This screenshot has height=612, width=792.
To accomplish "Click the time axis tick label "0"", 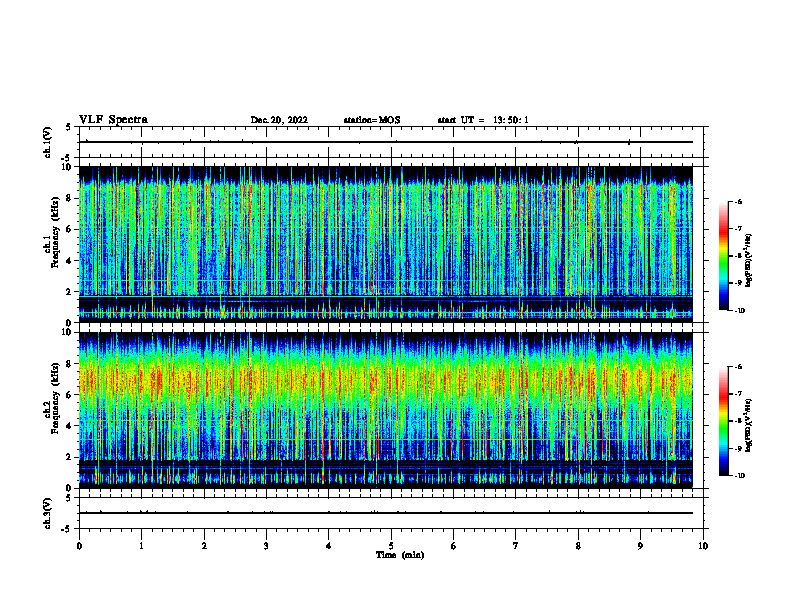I will (x=79, y=546).
